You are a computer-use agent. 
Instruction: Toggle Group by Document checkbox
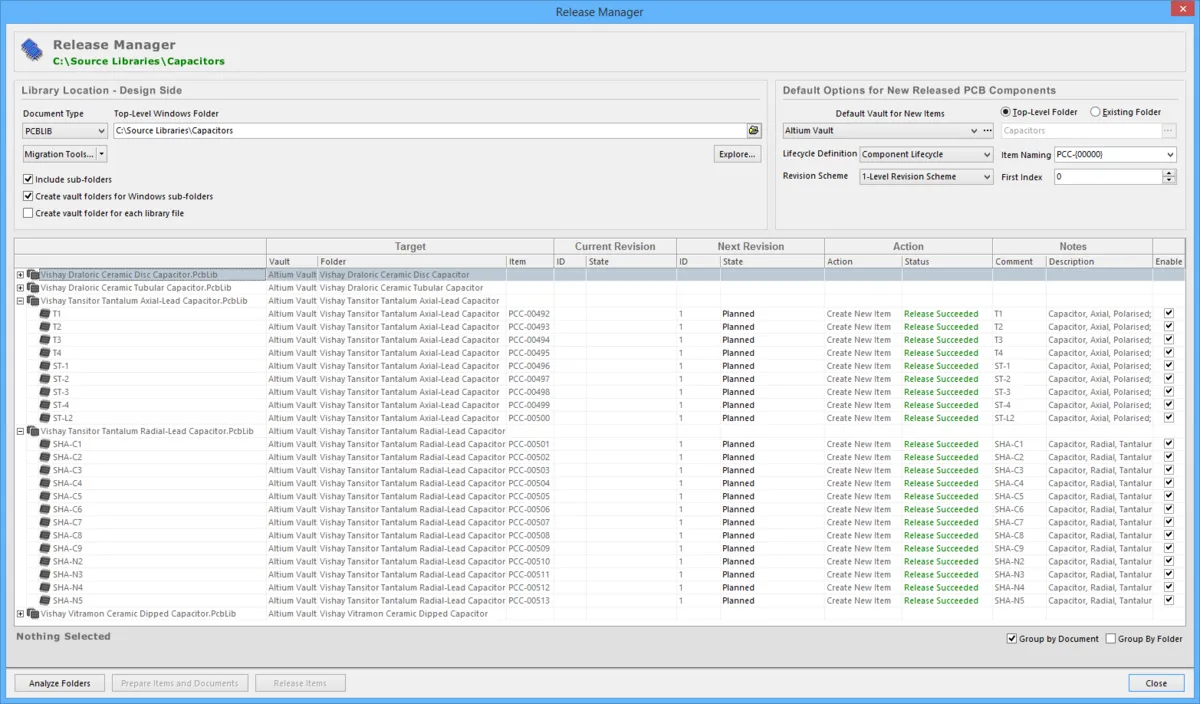1012,639
